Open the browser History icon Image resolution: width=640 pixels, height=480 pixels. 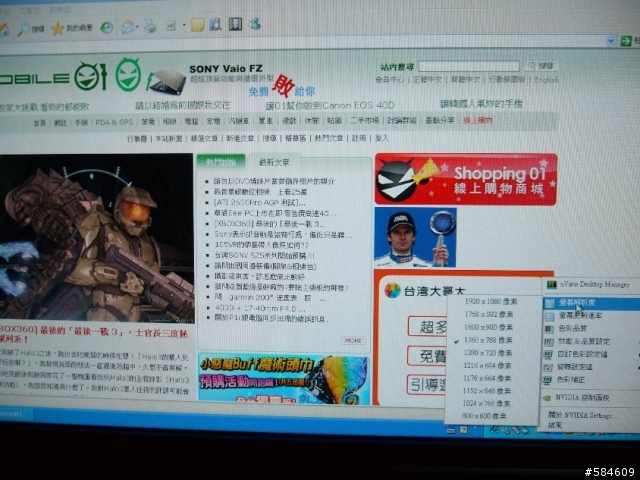(107, 27)
